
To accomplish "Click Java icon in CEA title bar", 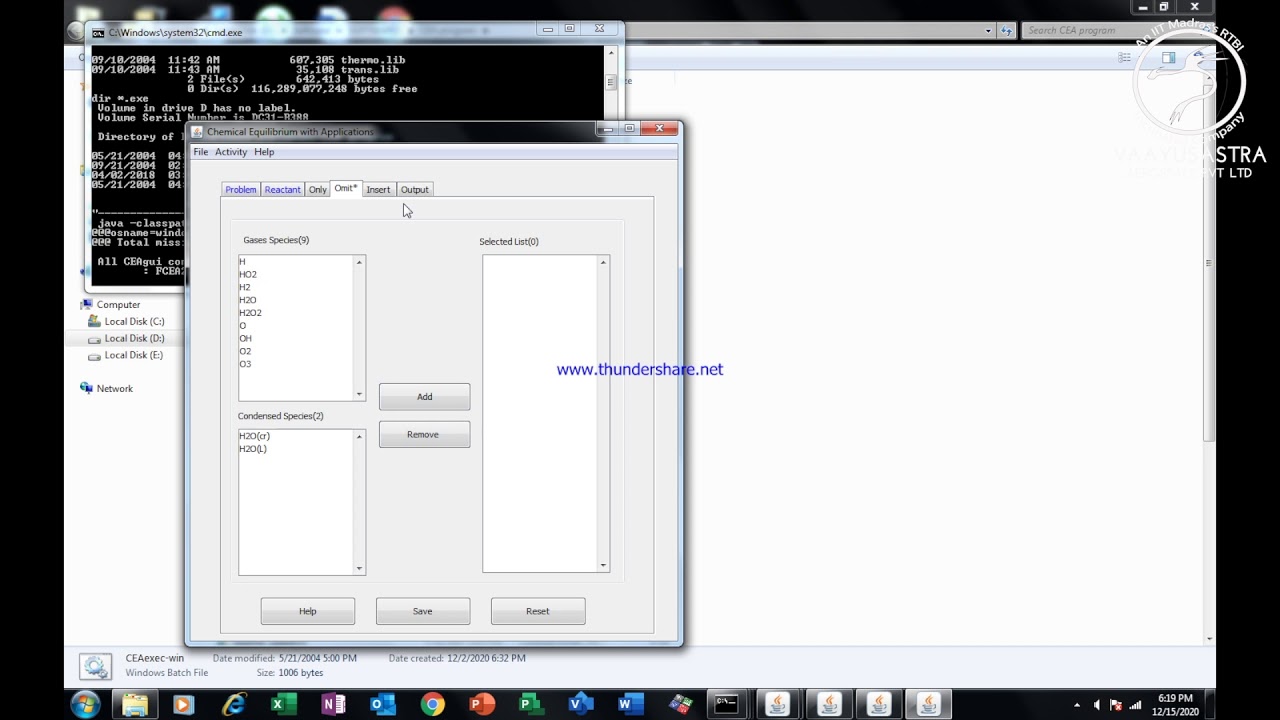I will [197, 132].
